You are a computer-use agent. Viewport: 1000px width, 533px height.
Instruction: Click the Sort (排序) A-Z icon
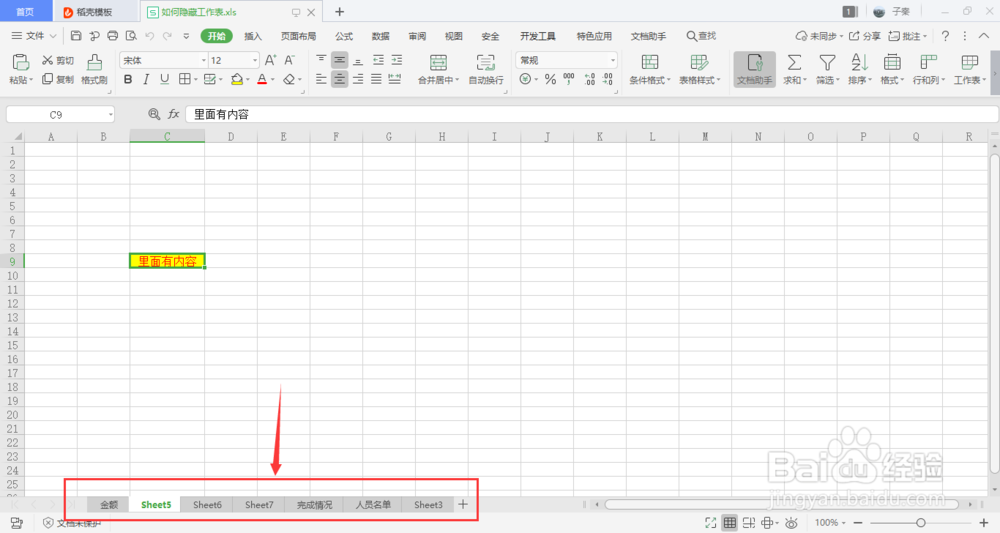[859, 62]
